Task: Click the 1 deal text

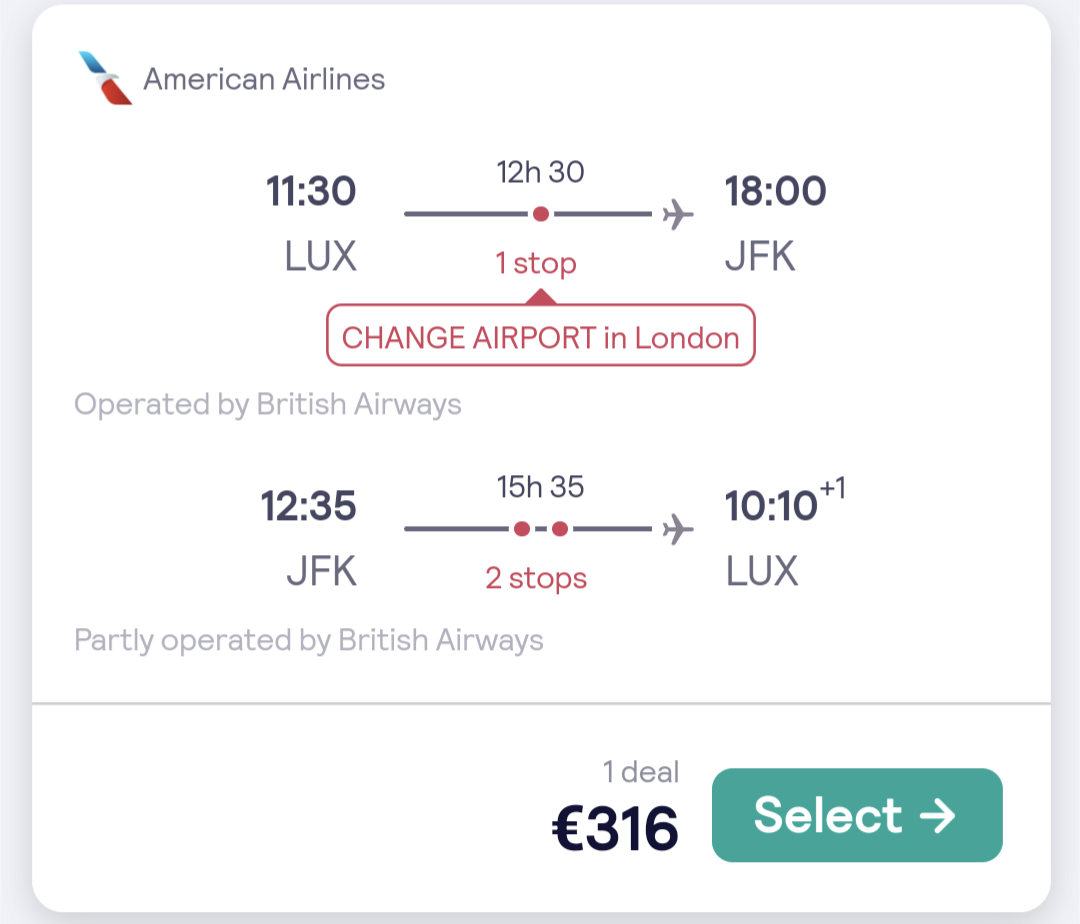Action: 641,772
